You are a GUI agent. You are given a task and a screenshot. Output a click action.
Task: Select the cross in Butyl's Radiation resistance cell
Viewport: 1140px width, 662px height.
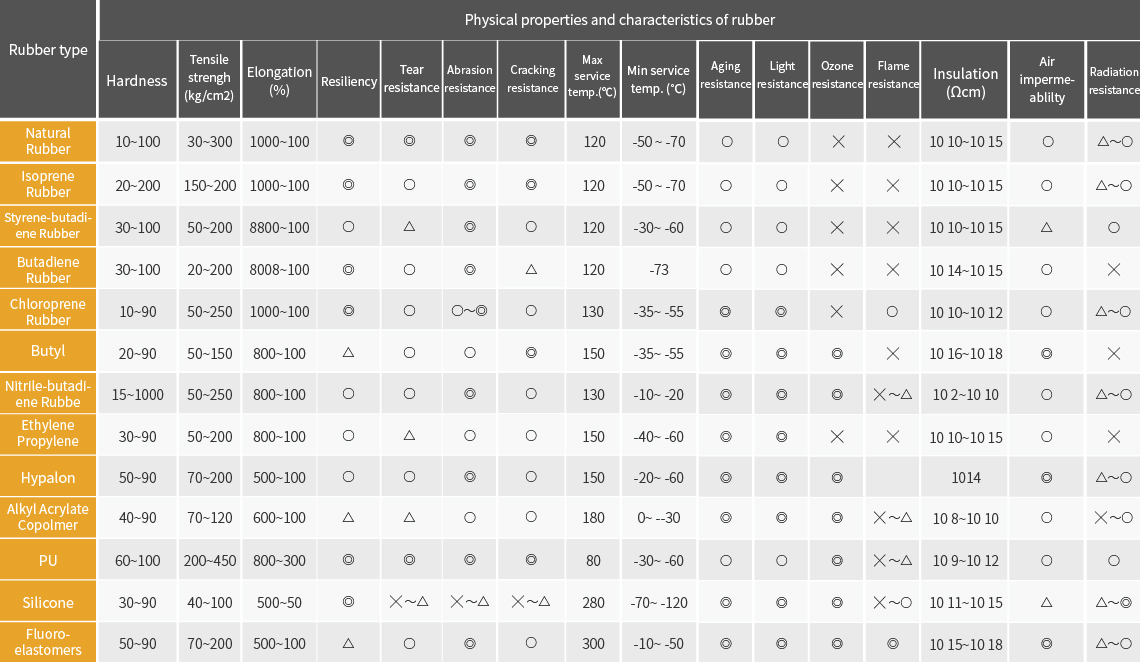[x=1114, y=353]
